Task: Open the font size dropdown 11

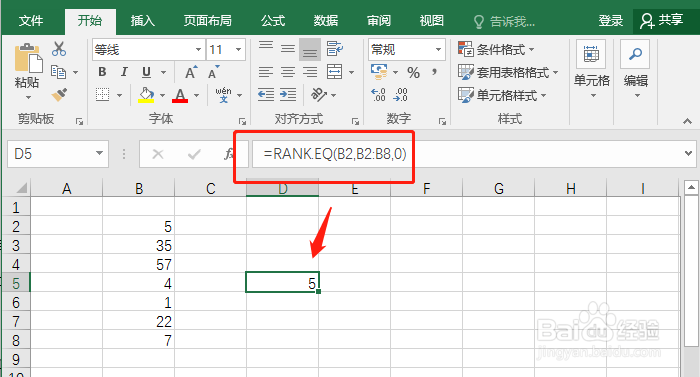Action: [x=238, y=49]
